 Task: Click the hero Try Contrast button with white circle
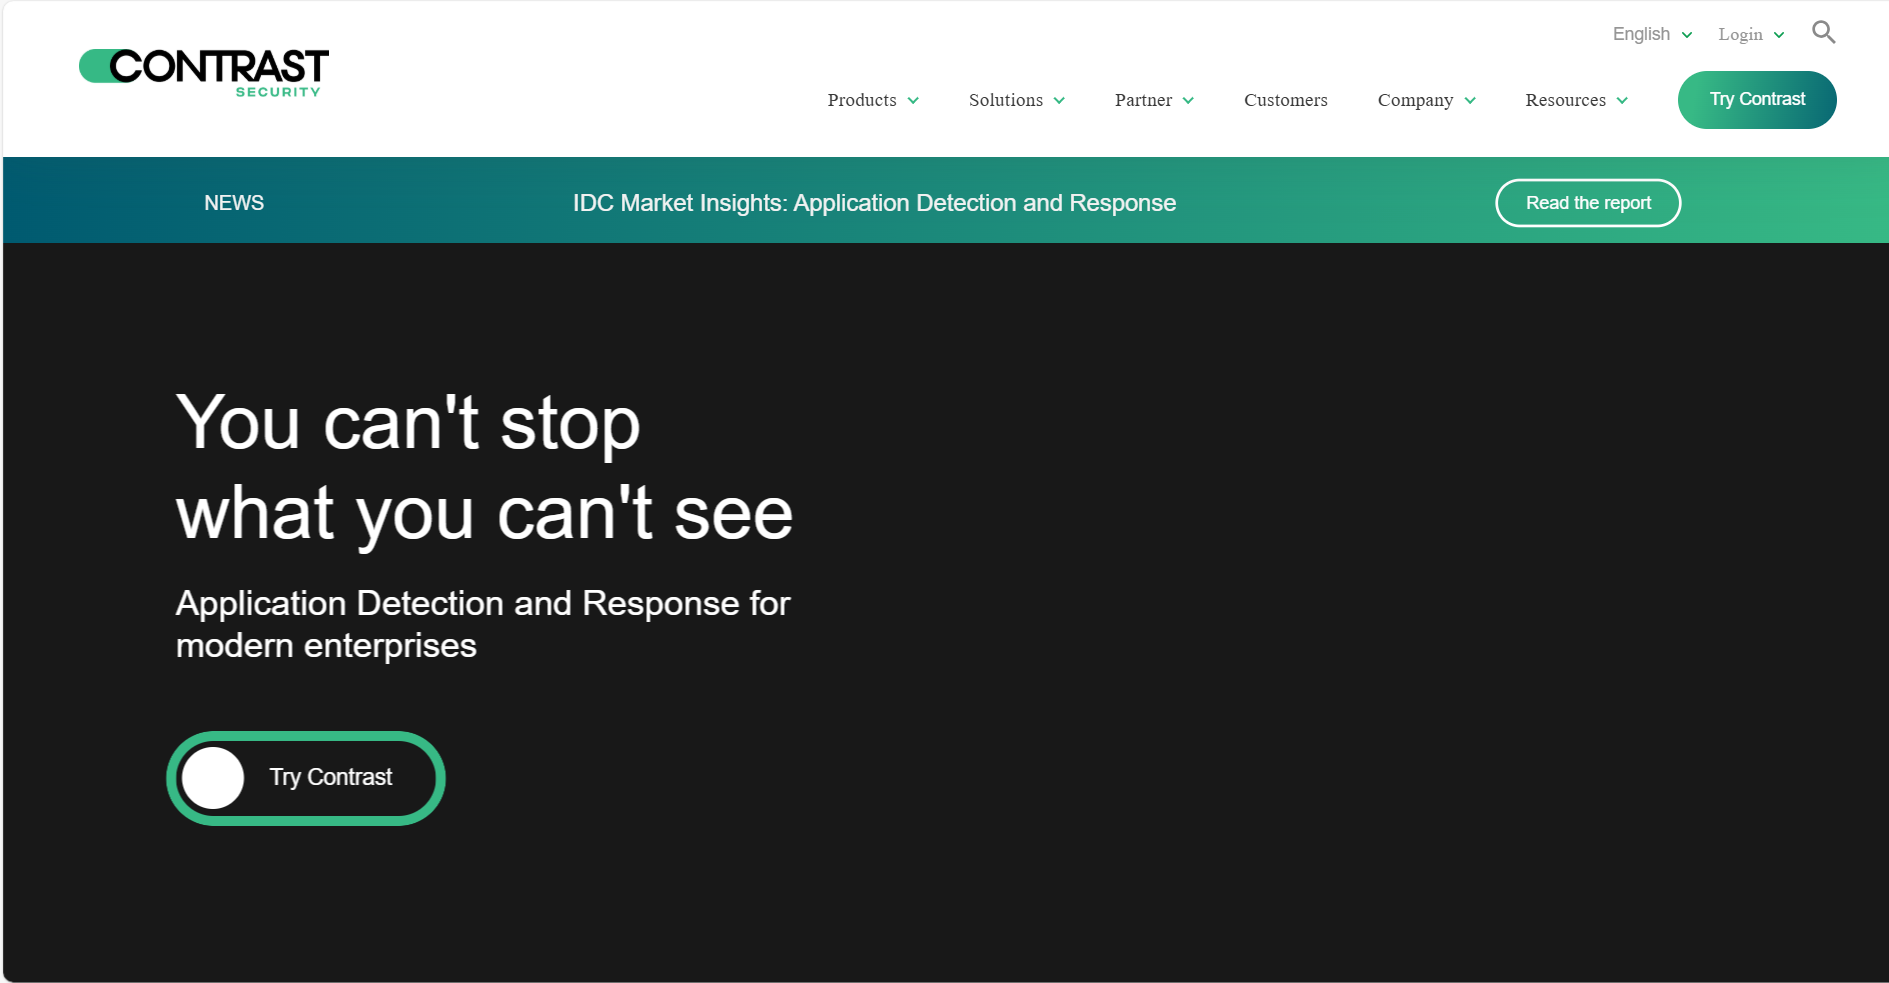click(306, 778)
